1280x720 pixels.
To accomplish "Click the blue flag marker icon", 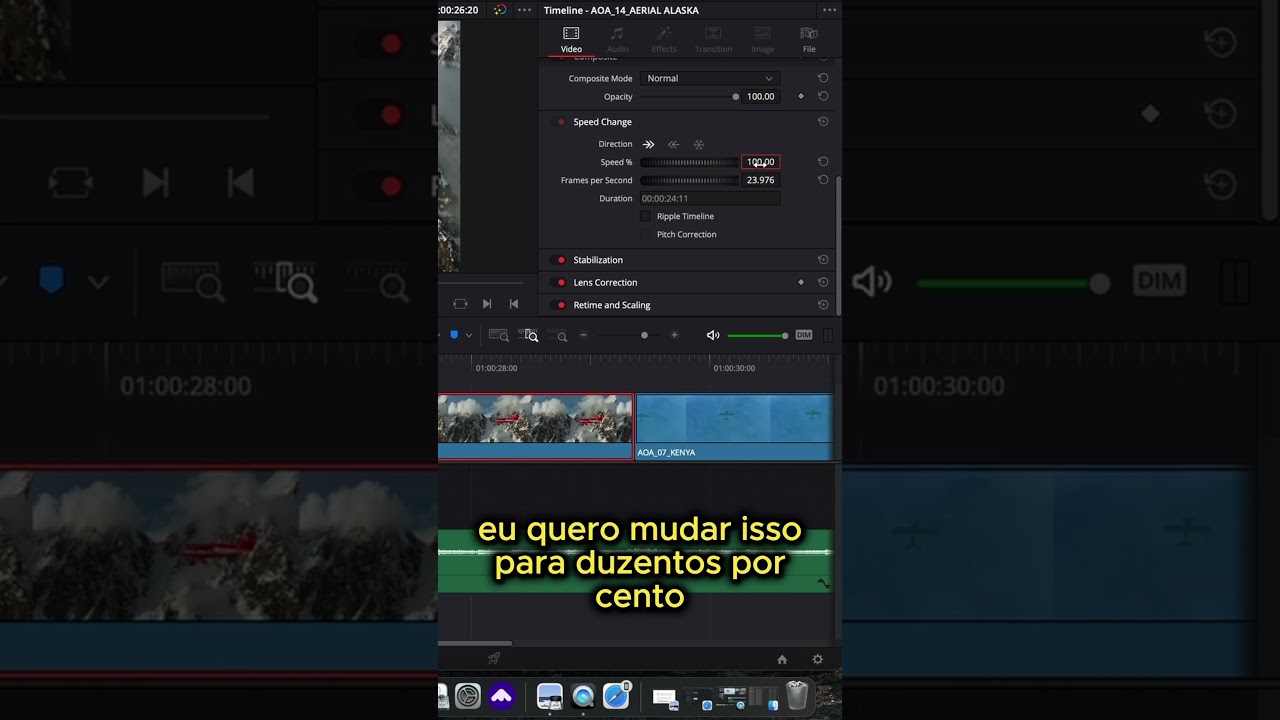I will pos(454,335).
